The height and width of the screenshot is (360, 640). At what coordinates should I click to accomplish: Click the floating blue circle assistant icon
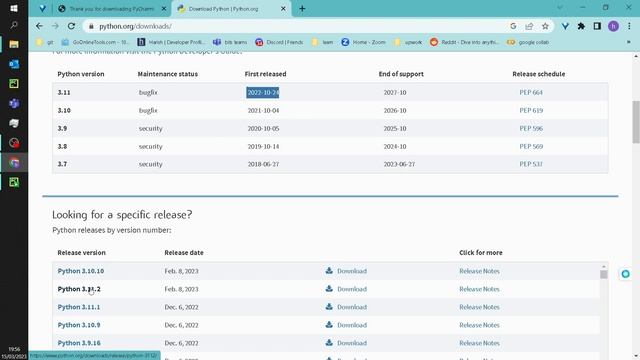coord(625,274)
